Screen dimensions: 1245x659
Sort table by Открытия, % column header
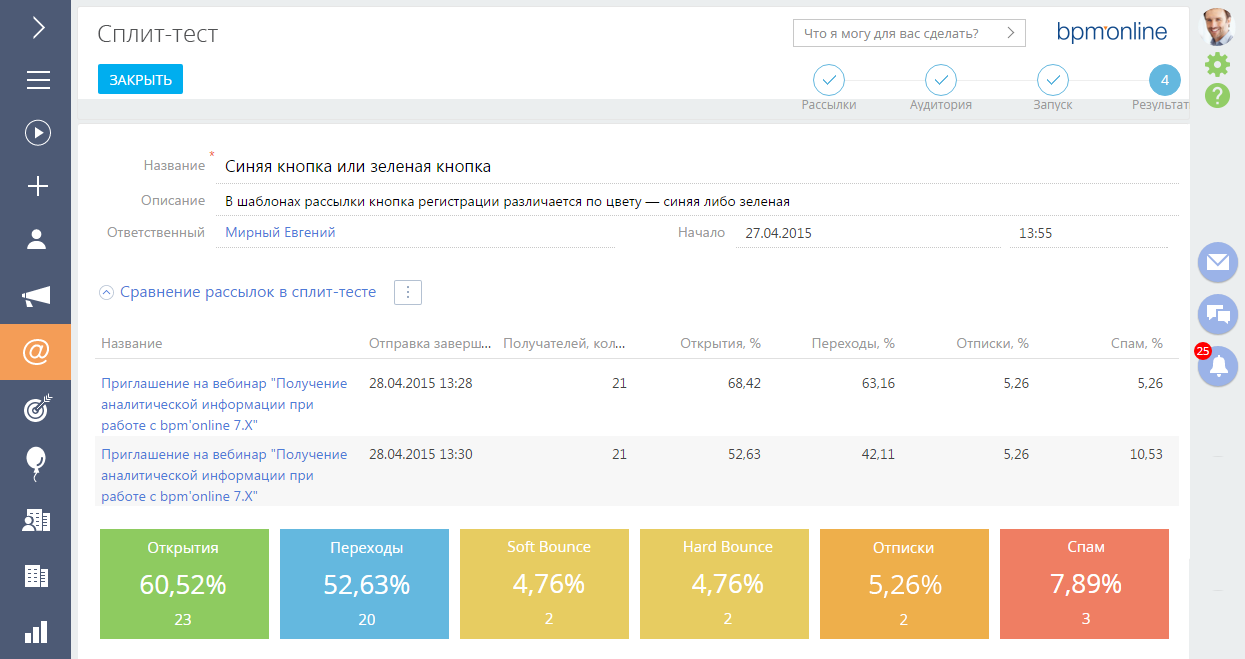coord(720,343)
